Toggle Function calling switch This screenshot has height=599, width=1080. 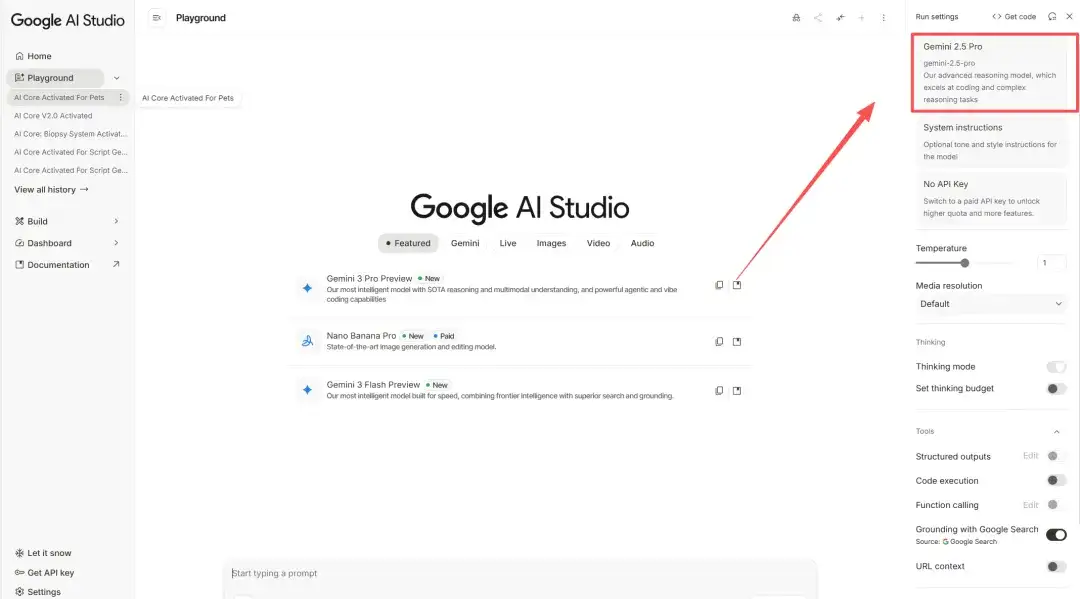point(1056,505)
